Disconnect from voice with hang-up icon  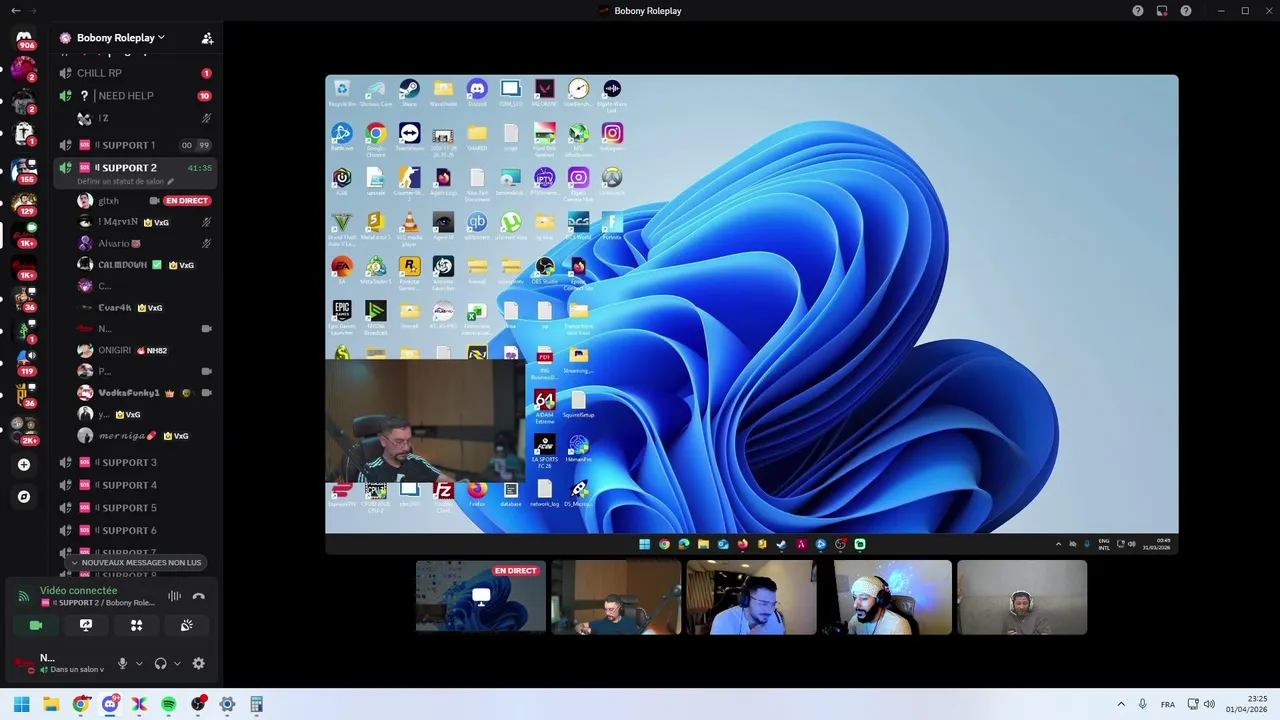coord(198,596)
